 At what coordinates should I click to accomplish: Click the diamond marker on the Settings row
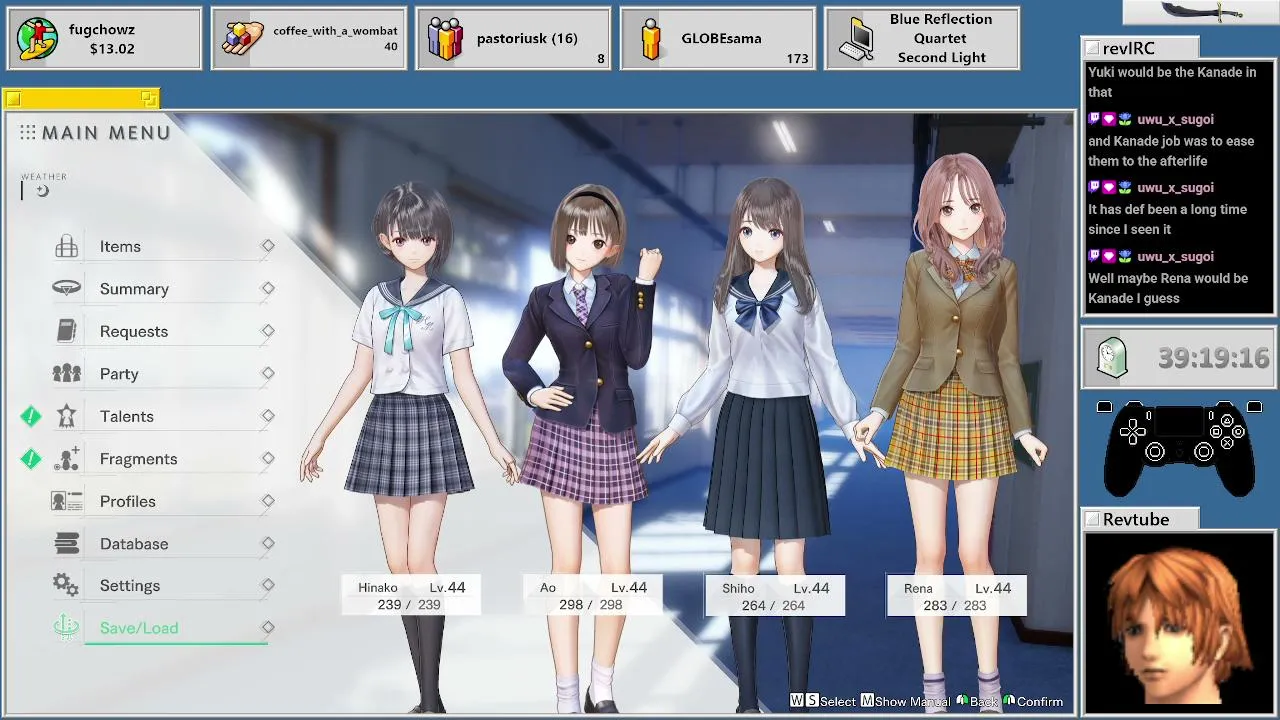point(268,585)
